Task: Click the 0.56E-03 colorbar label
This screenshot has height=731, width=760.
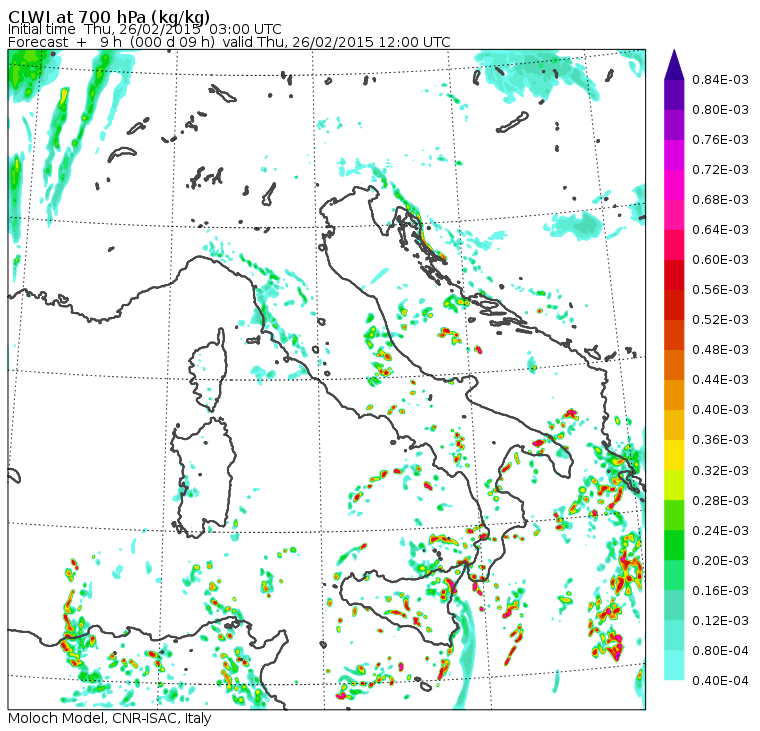Action: pyautogui.click(x=720, y=290)
